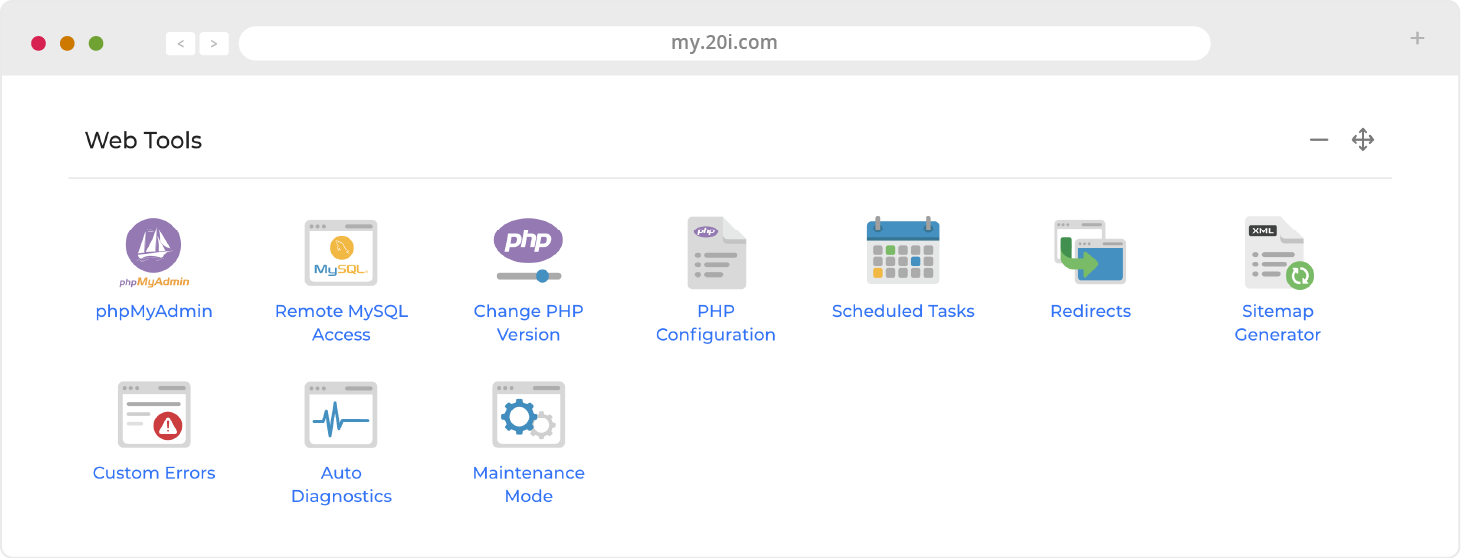Collapse the Web Tools panel

point(1319,140)
